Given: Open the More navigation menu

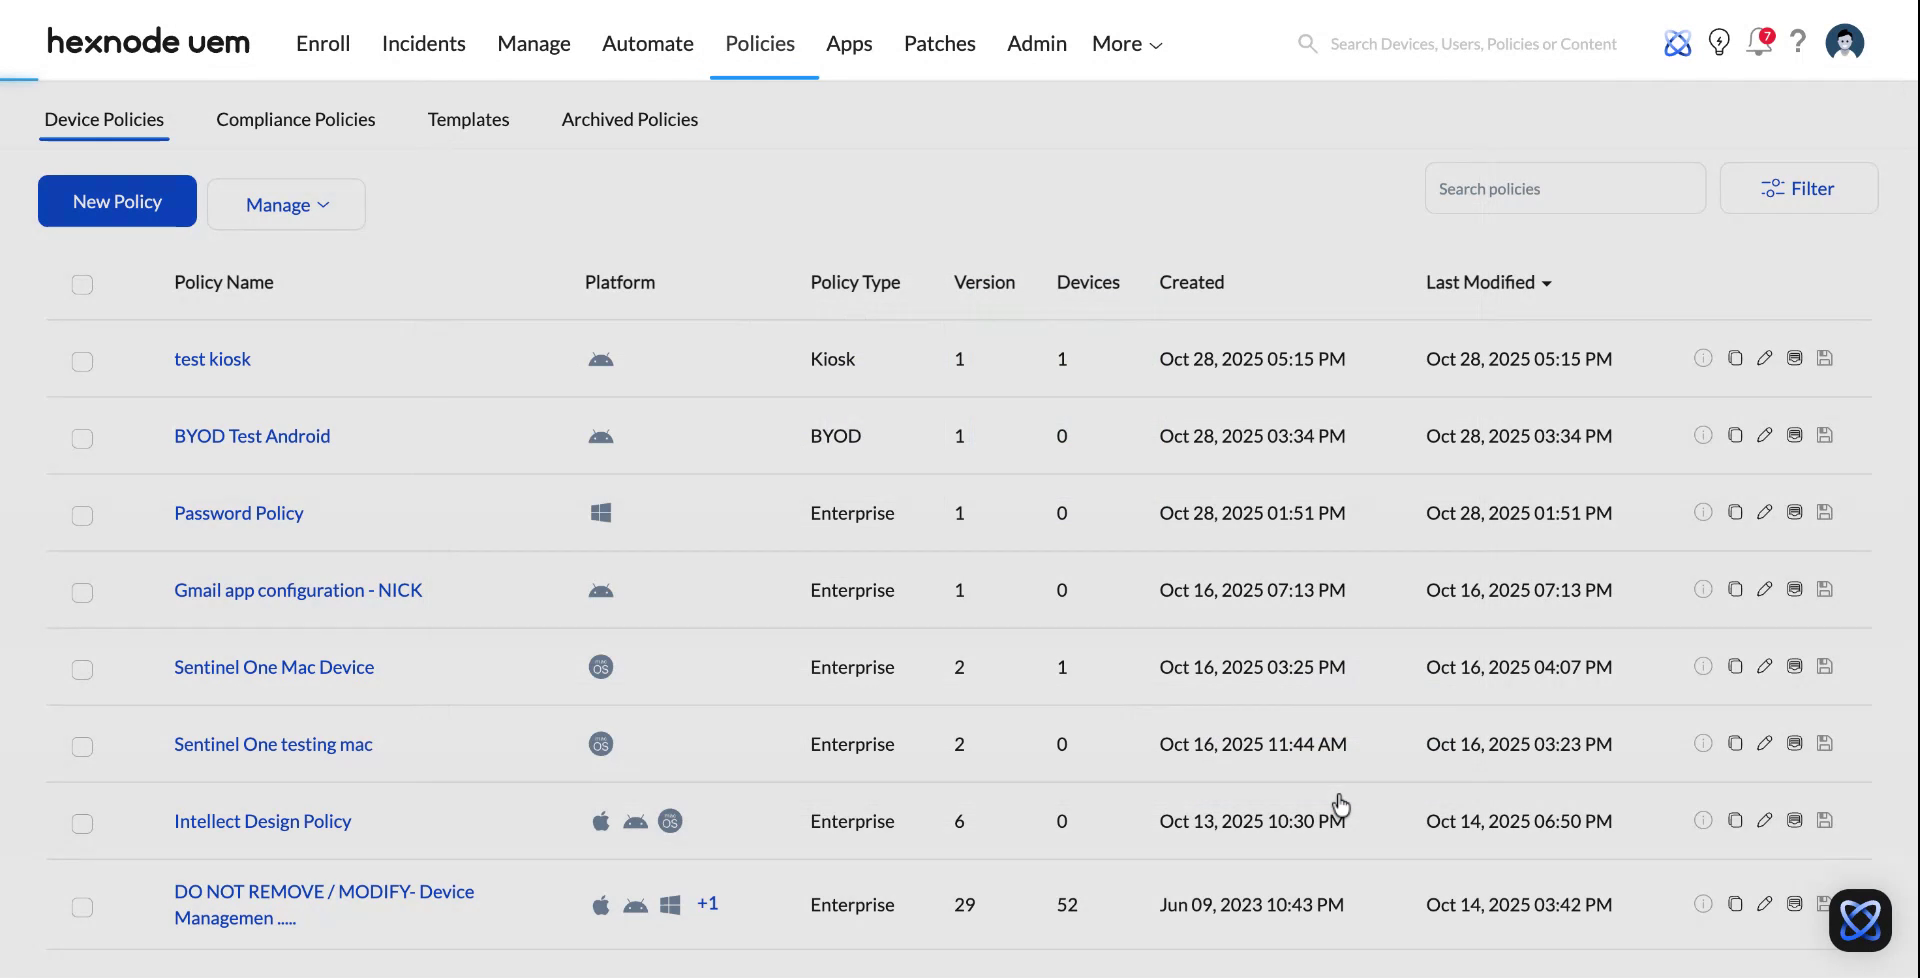Looking at the screenshot, I should [1125, 43].
